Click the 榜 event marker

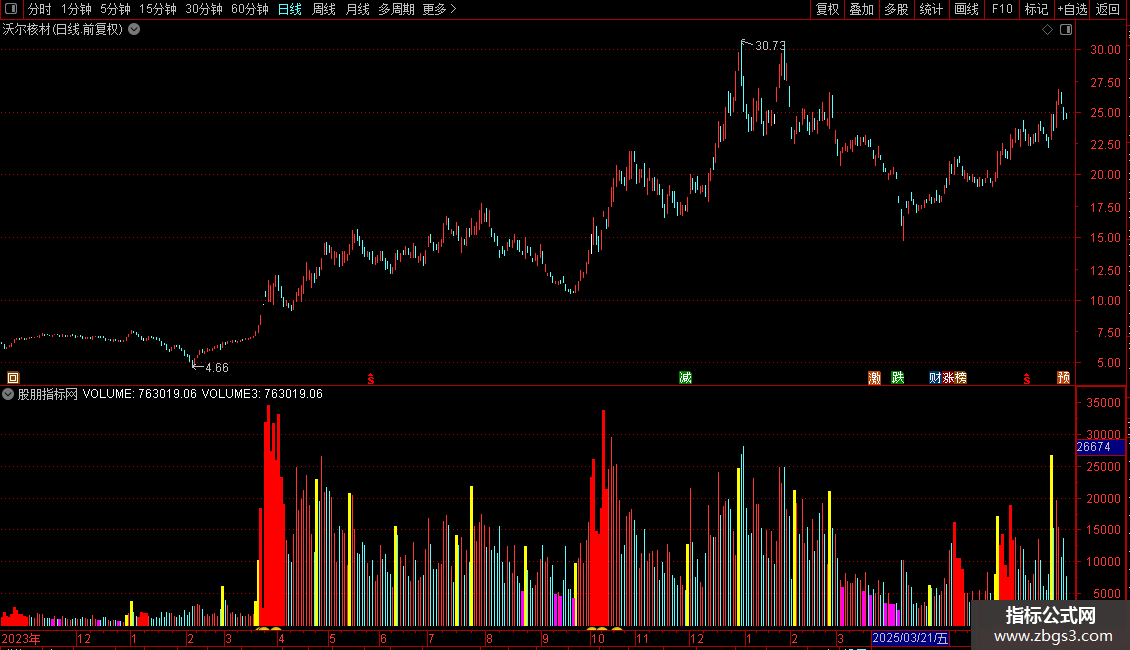point(961,378)
